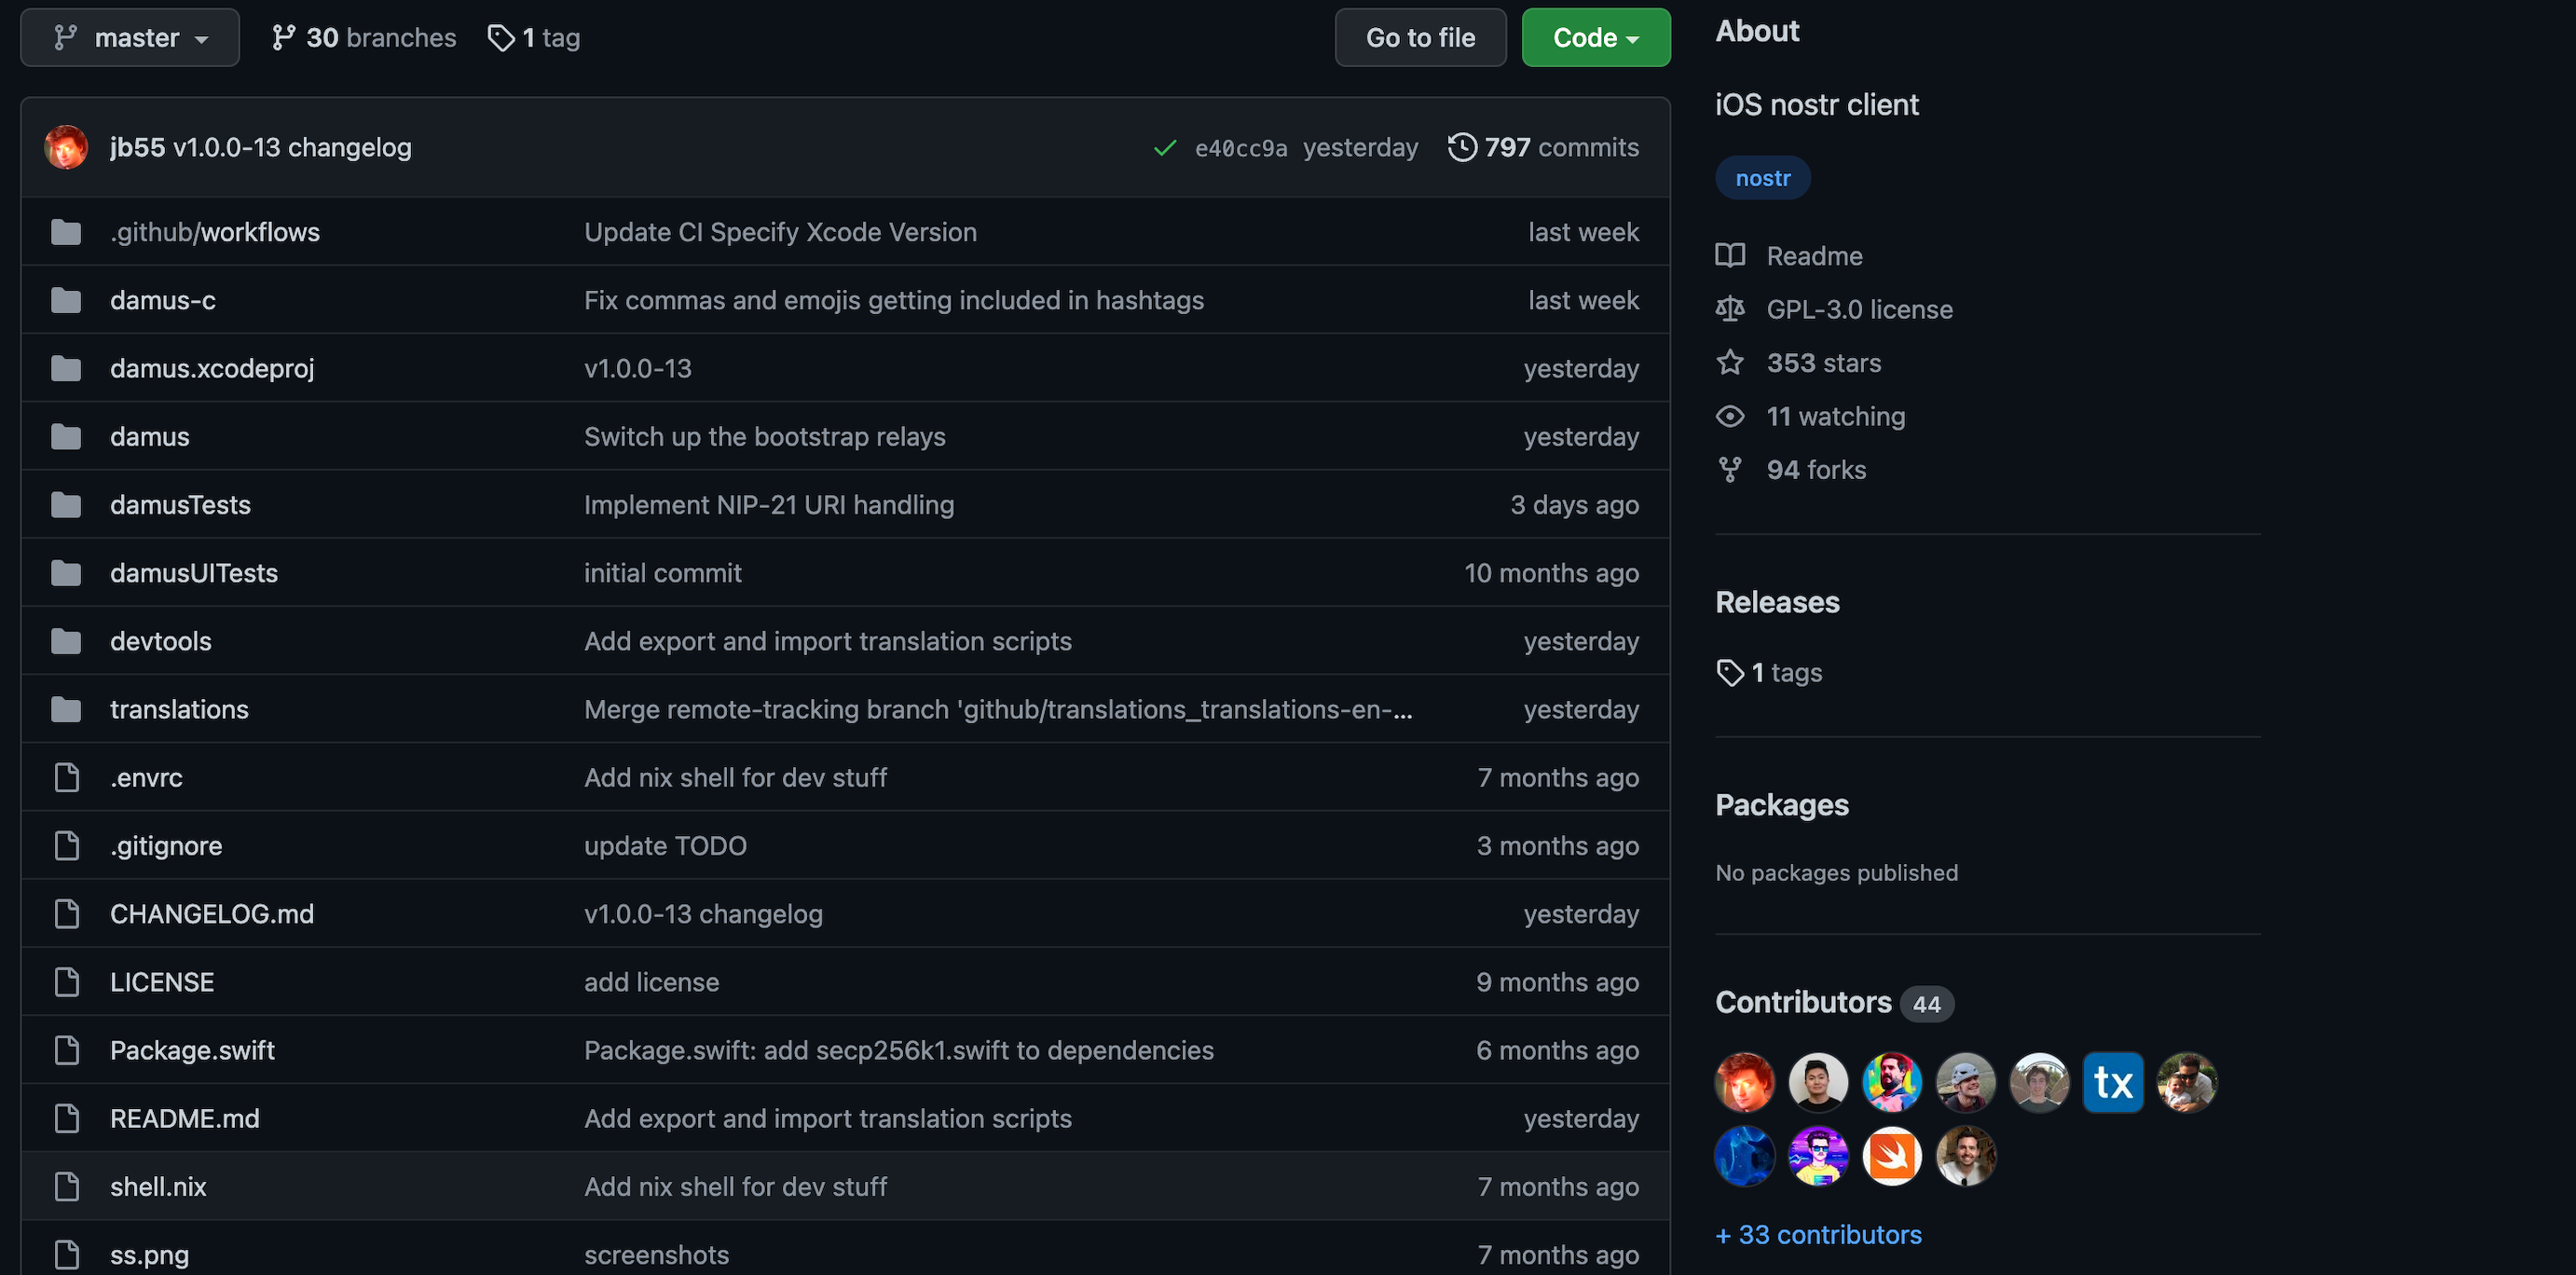This screenshot has width=2576, height=1275.
Task: Click the ss.png file icon
Action: tap(67, 1254)
